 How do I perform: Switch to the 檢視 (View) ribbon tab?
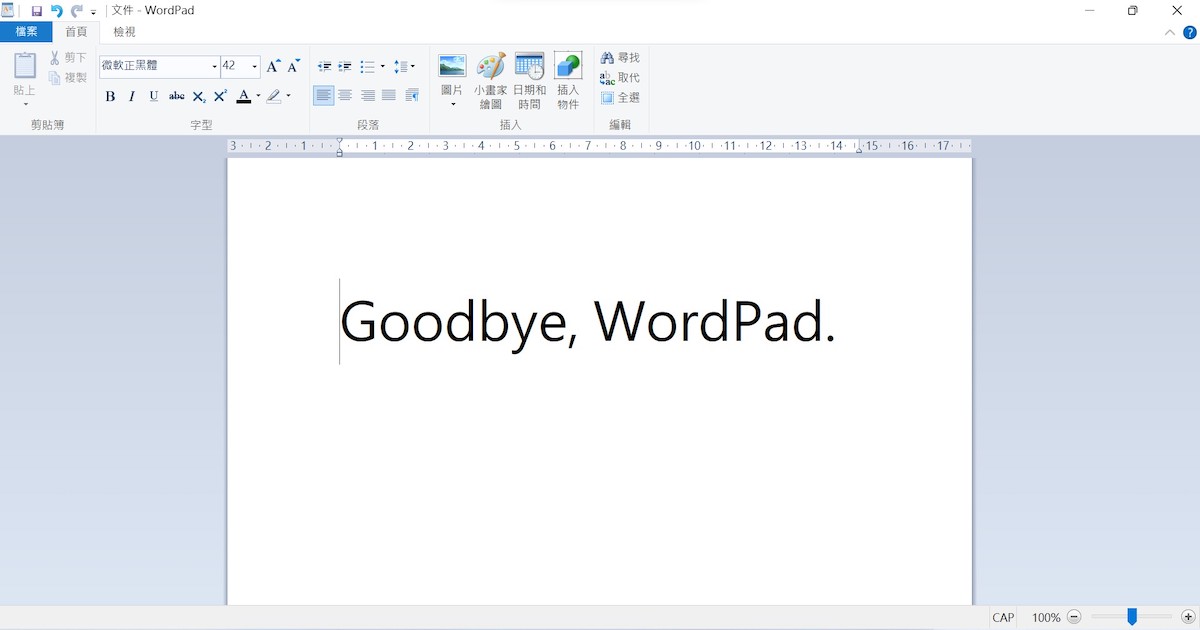coord(122,31)
